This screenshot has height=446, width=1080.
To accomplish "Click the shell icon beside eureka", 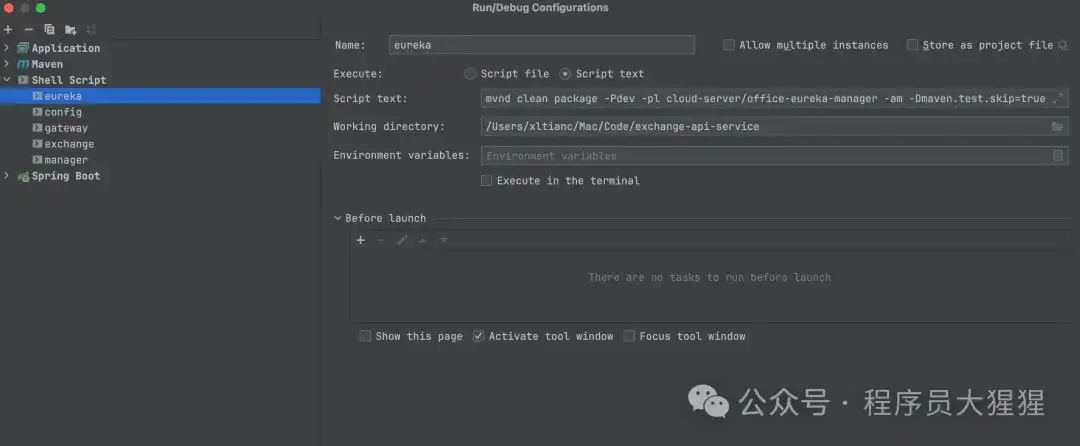I will click(x=37, y=96).
